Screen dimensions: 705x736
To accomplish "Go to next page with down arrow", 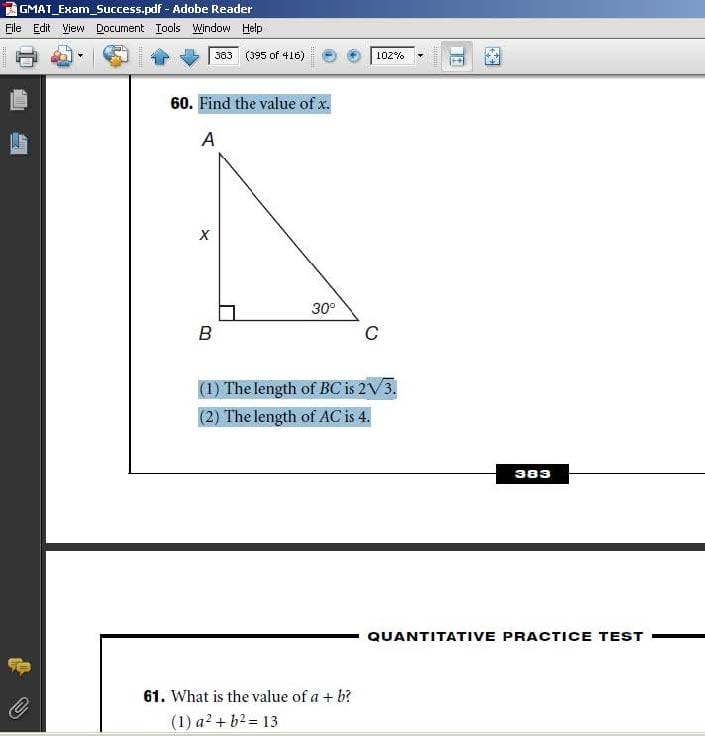I will [x=190, y=57].
